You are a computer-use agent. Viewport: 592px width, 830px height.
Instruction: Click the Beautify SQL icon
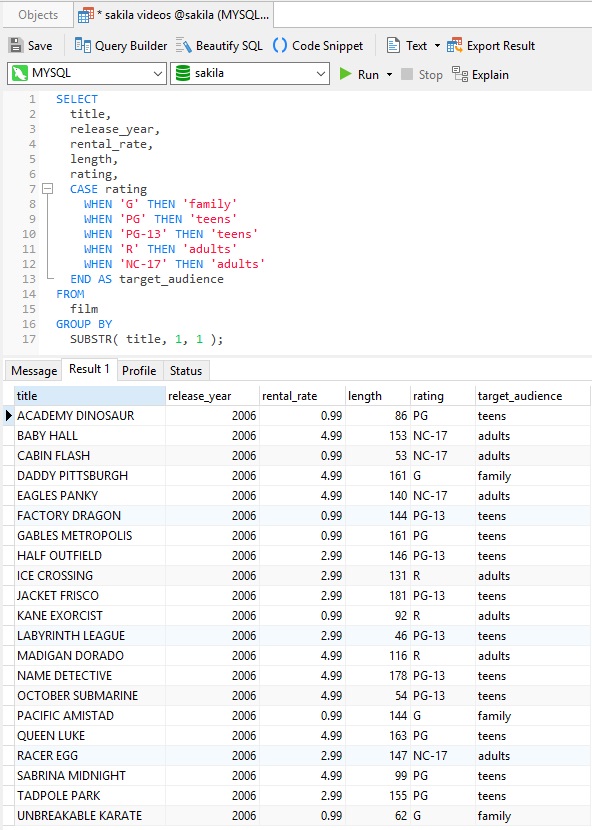point(183,46)
